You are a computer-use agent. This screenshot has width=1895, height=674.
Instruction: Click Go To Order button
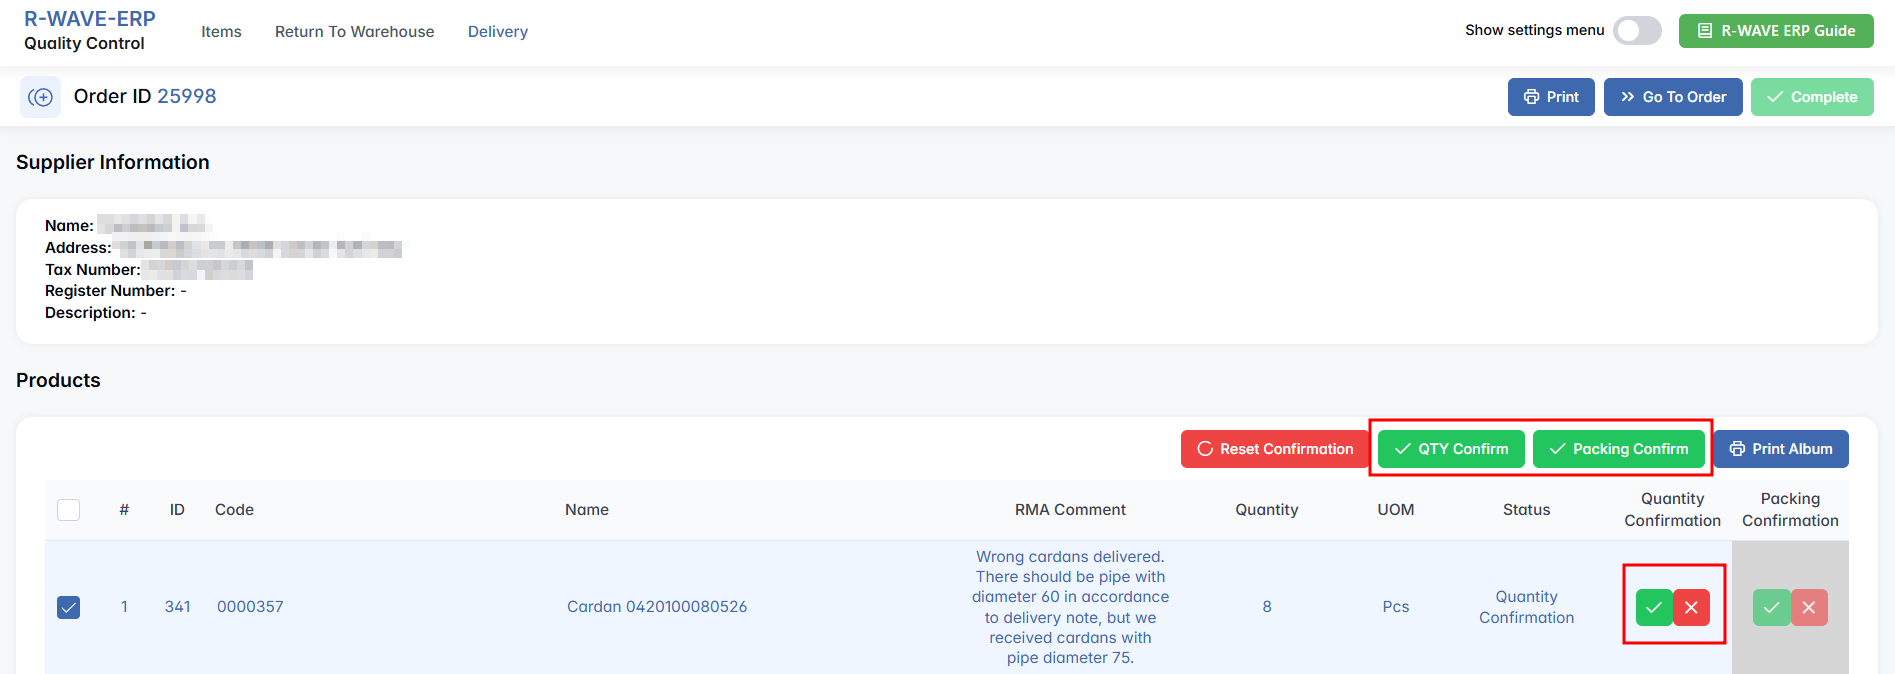coord(1673,97)
